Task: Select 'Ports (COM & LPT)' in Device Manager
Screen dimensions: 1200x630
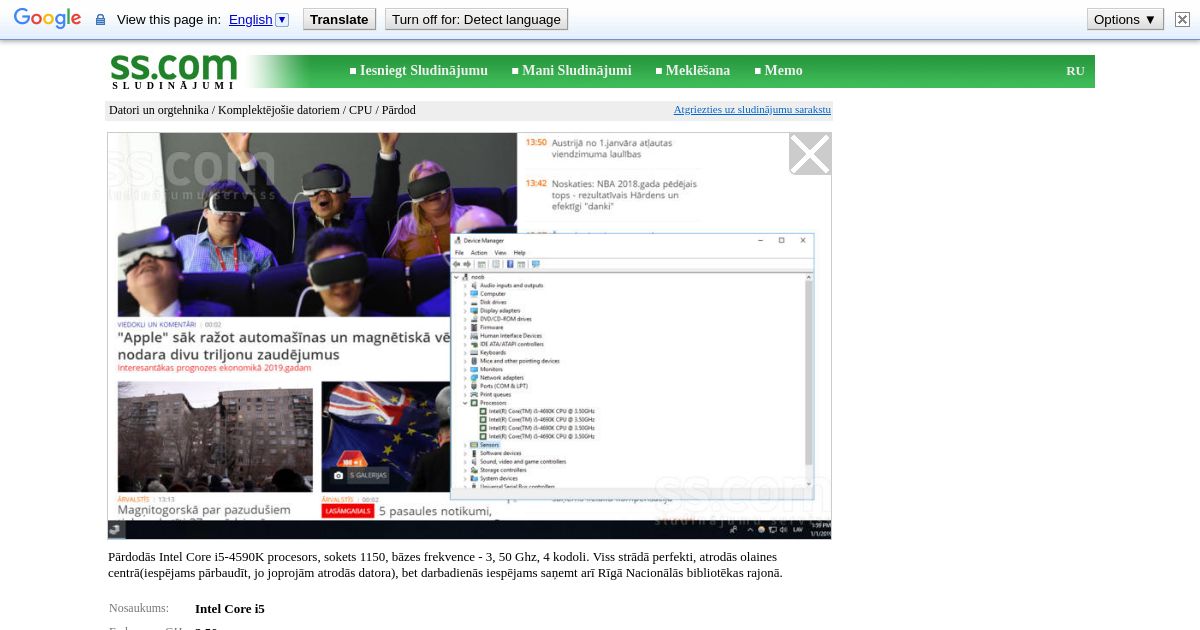Action: pyautogui.click(x=503, y=386)
